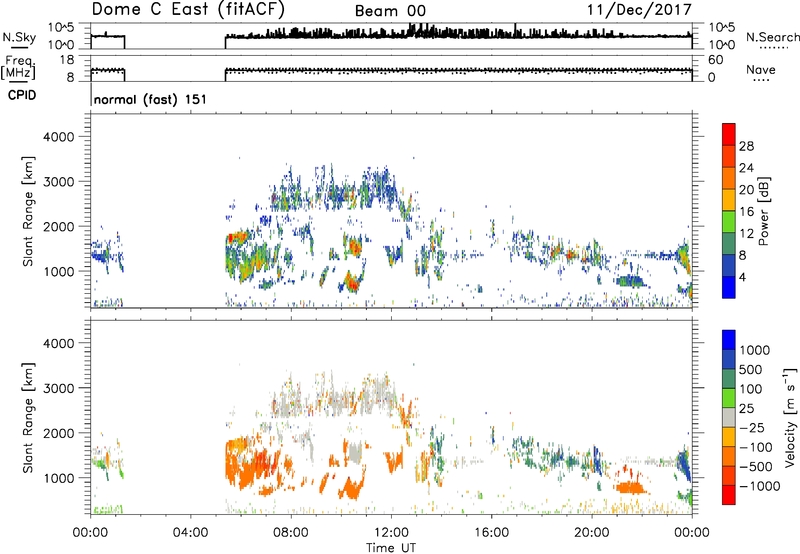Click the "500" tick on the Velocity scale

pos(753,370)
